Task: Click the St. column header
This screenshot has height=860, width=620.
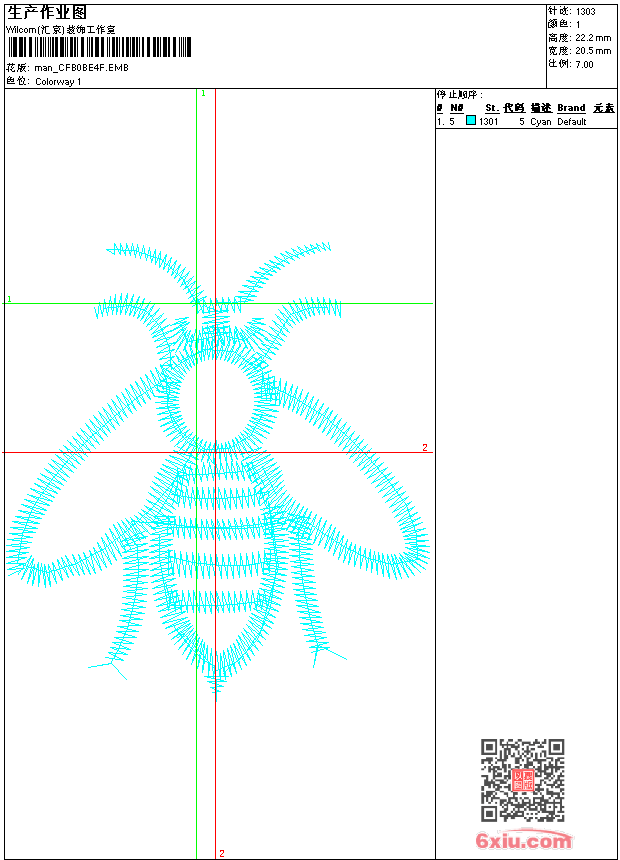Action: (x=491, y=108)
